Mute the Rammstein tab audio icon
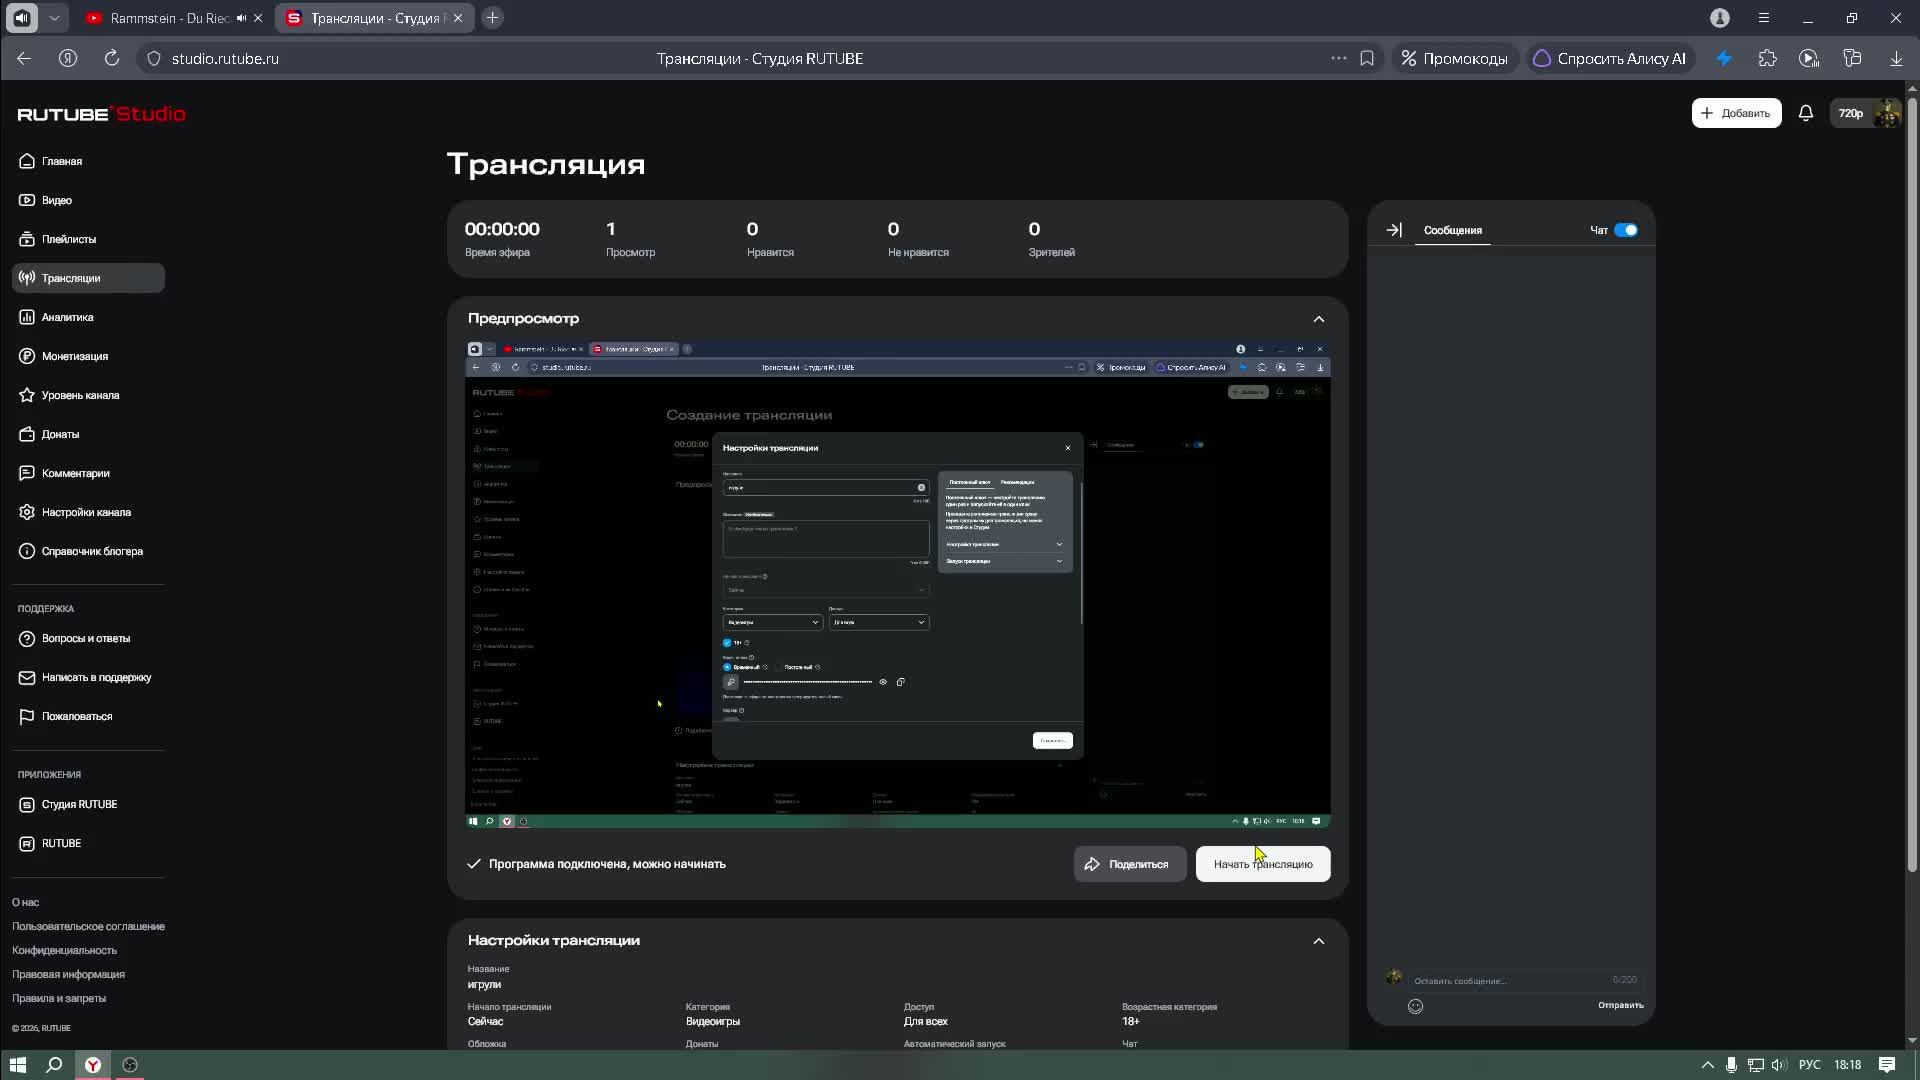The width and height of the screenshot is (1920, 1080). (241, 18)
